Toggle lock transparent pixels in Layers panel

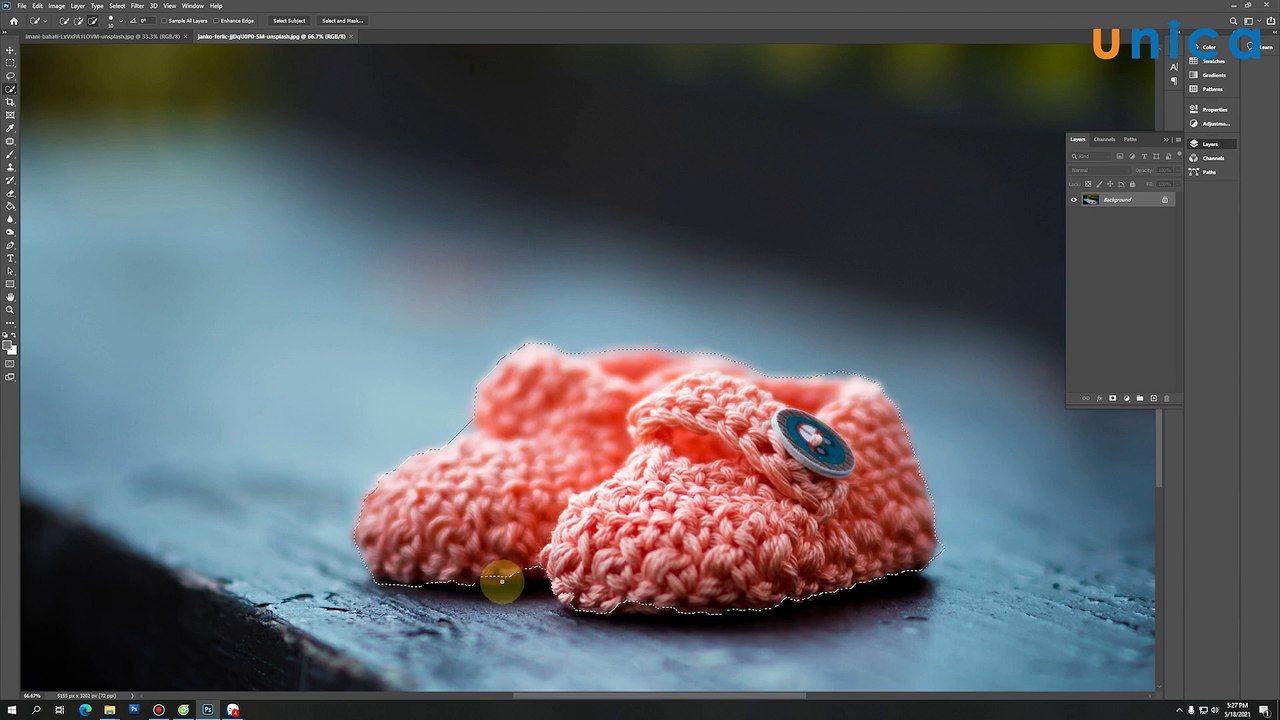[1088, 184]
